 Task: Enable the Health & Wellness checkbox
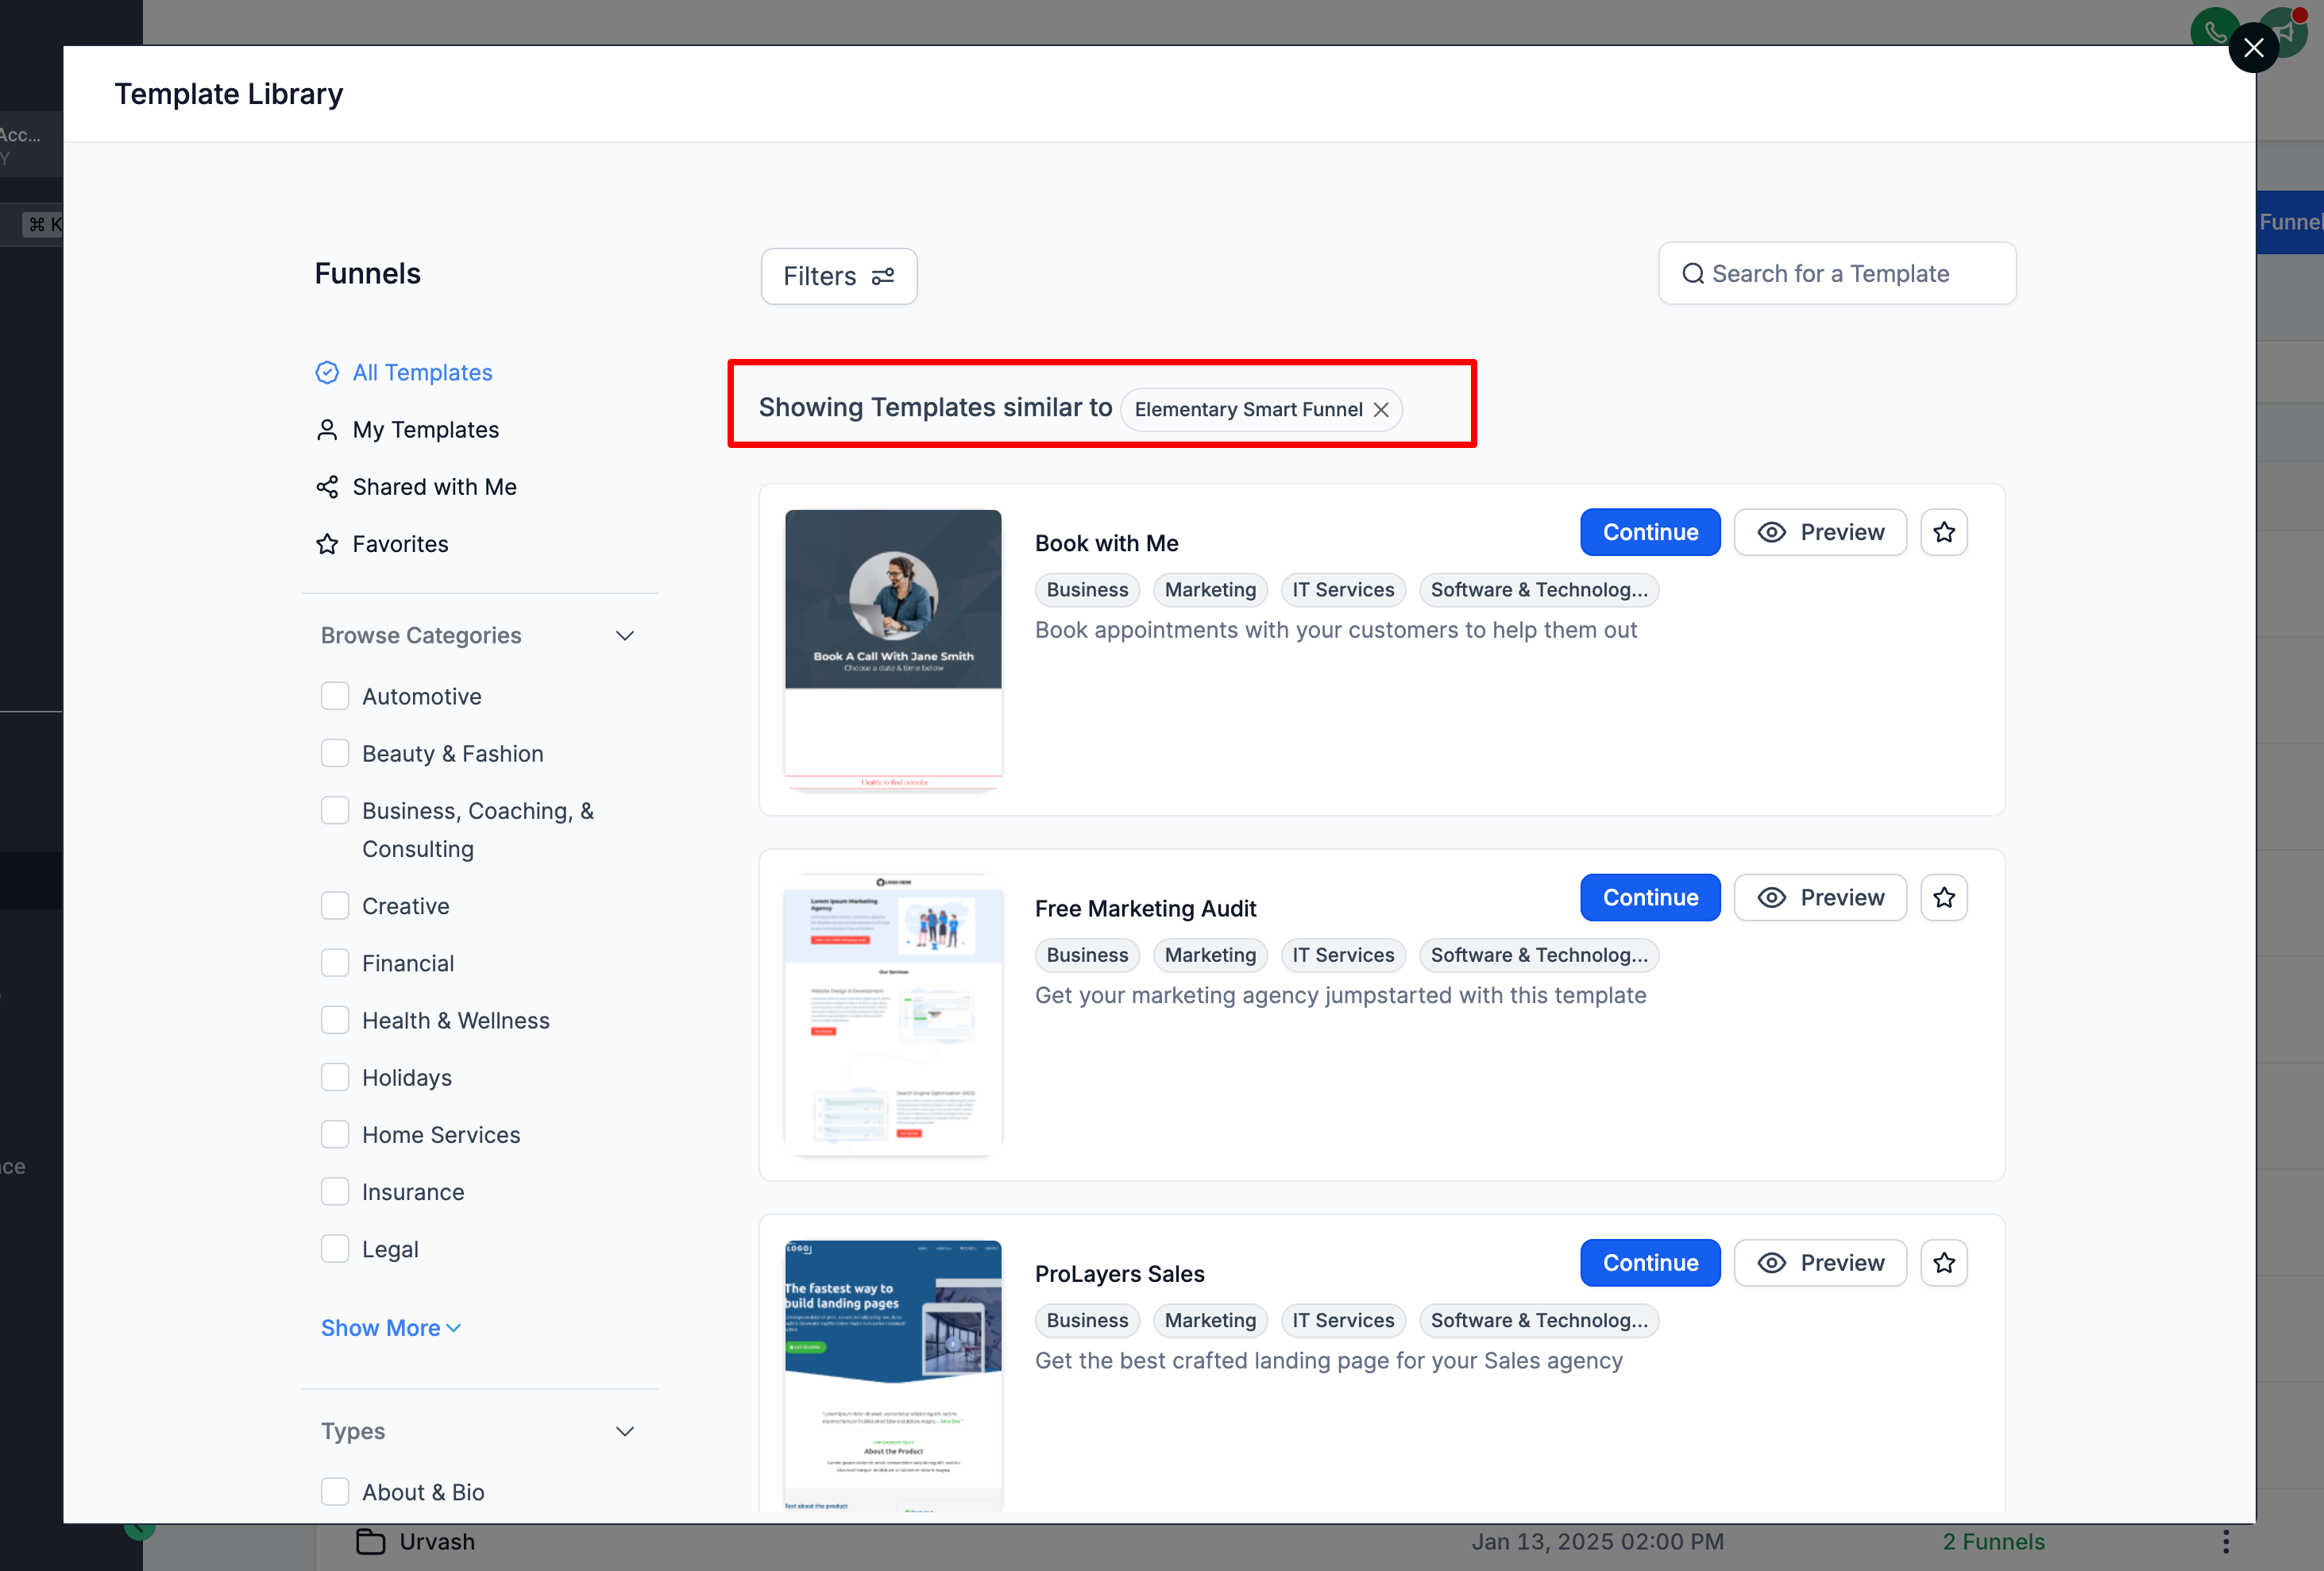pos(335,1020)
